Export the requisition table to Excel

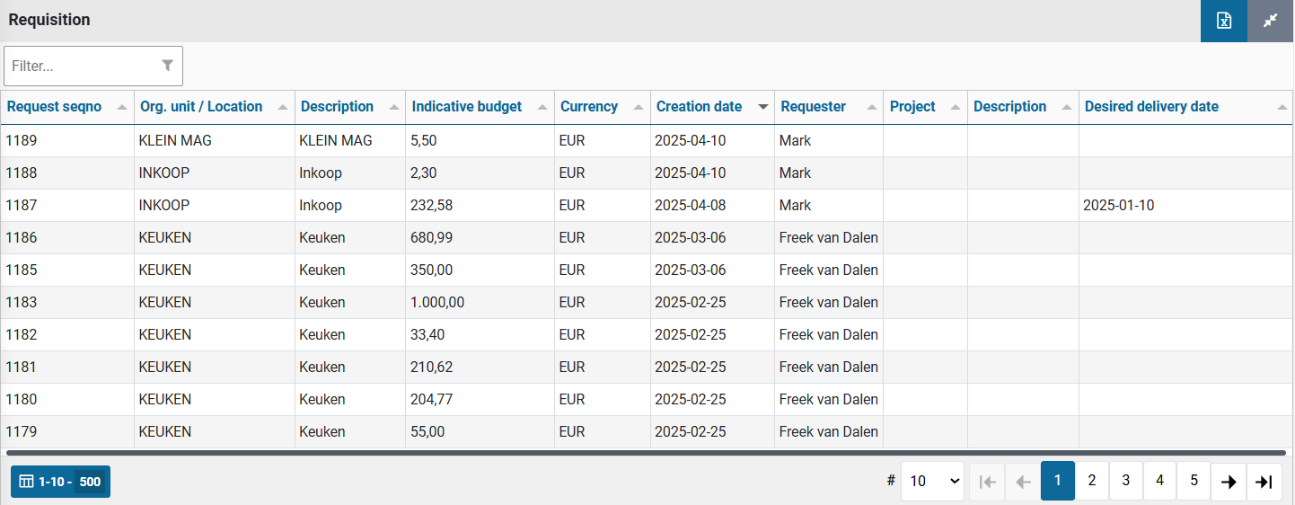[x=1223, y=21]
